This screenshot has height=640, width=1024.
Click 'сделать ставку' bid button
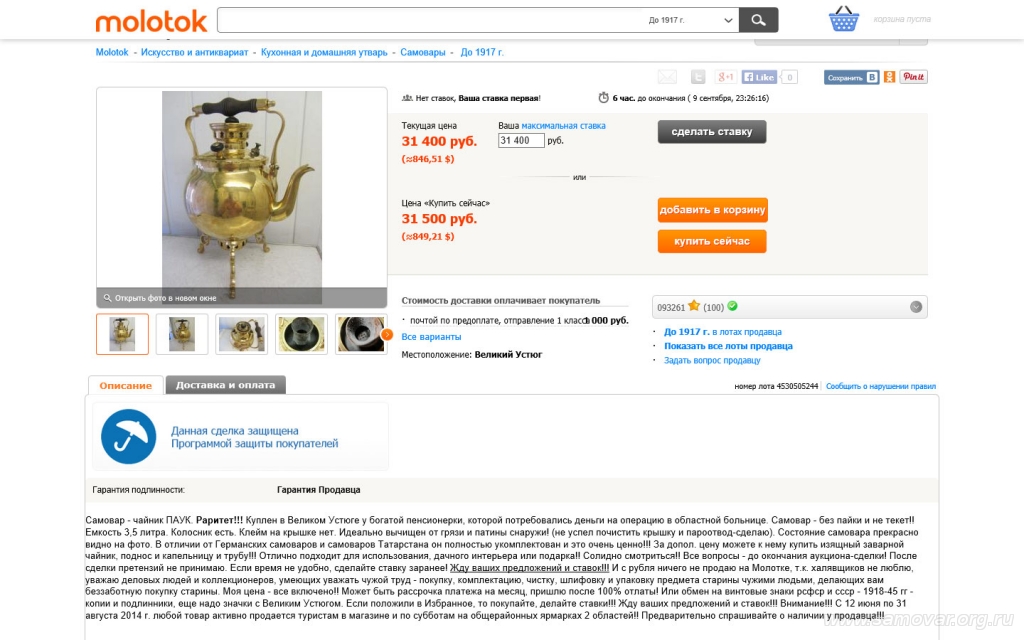point(712,131)
